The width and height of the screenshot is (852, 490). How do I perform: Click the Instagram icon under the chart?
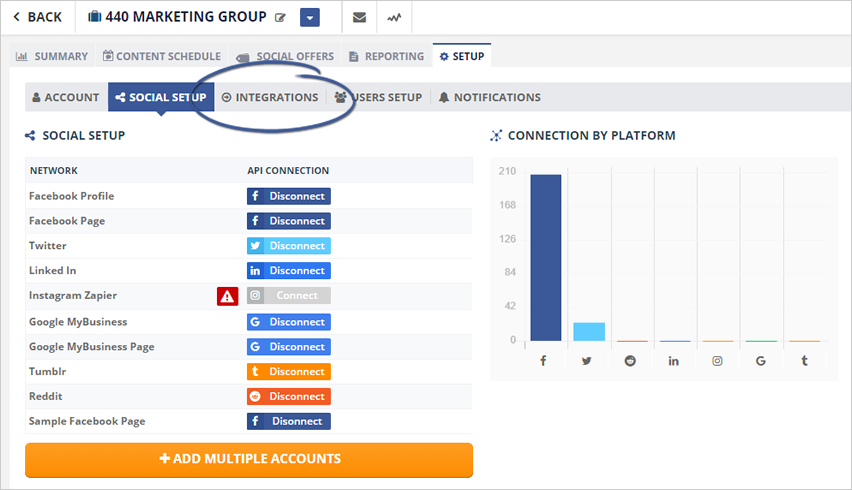coord(717,360)
